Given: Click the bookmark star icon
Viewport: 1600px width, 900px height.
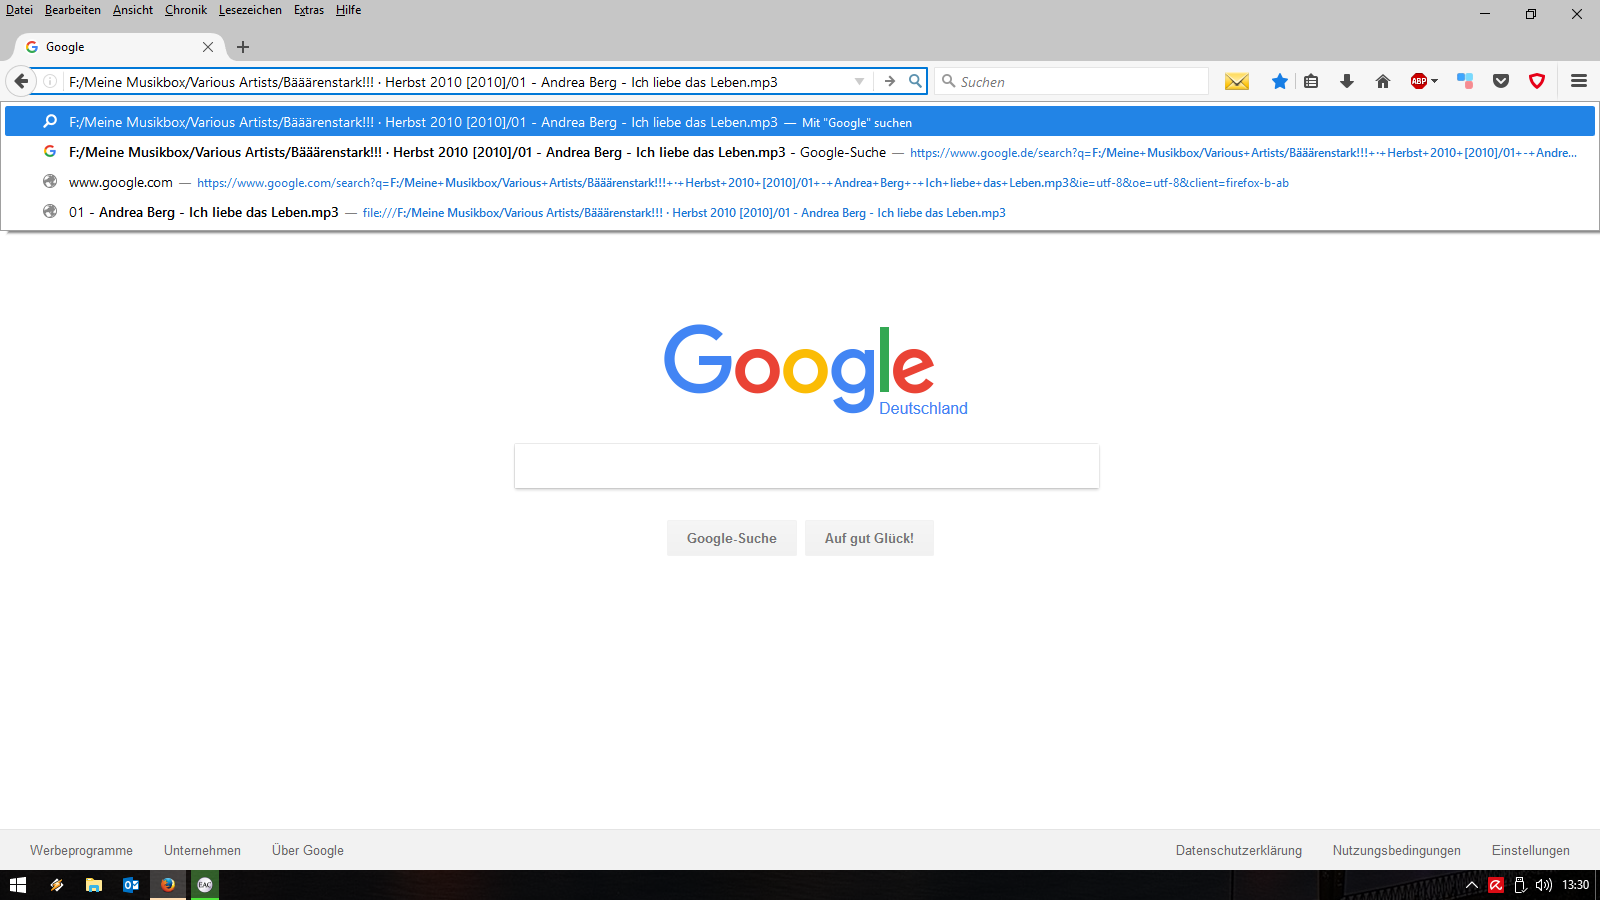Looking at the screenshot, I should [x=1280, y=81].
